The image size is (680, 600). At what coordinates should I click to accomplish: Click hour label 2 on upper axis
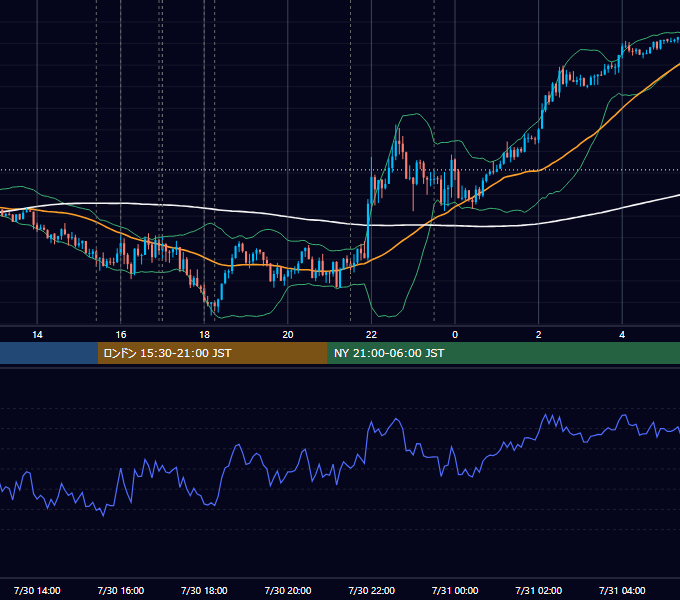[x=539, y=335]
